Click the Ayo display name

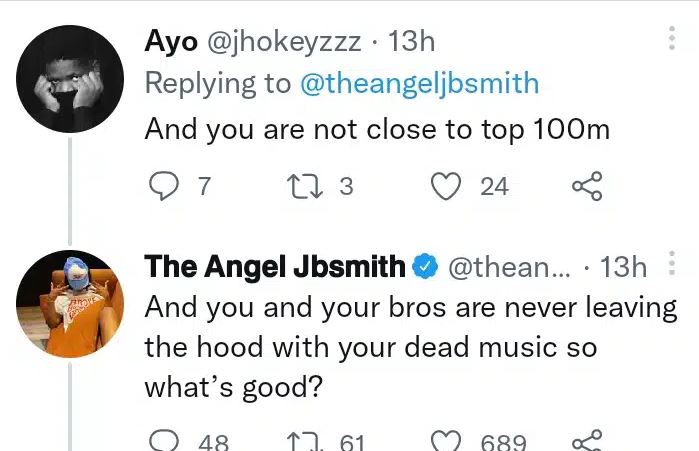coord(170,41)
